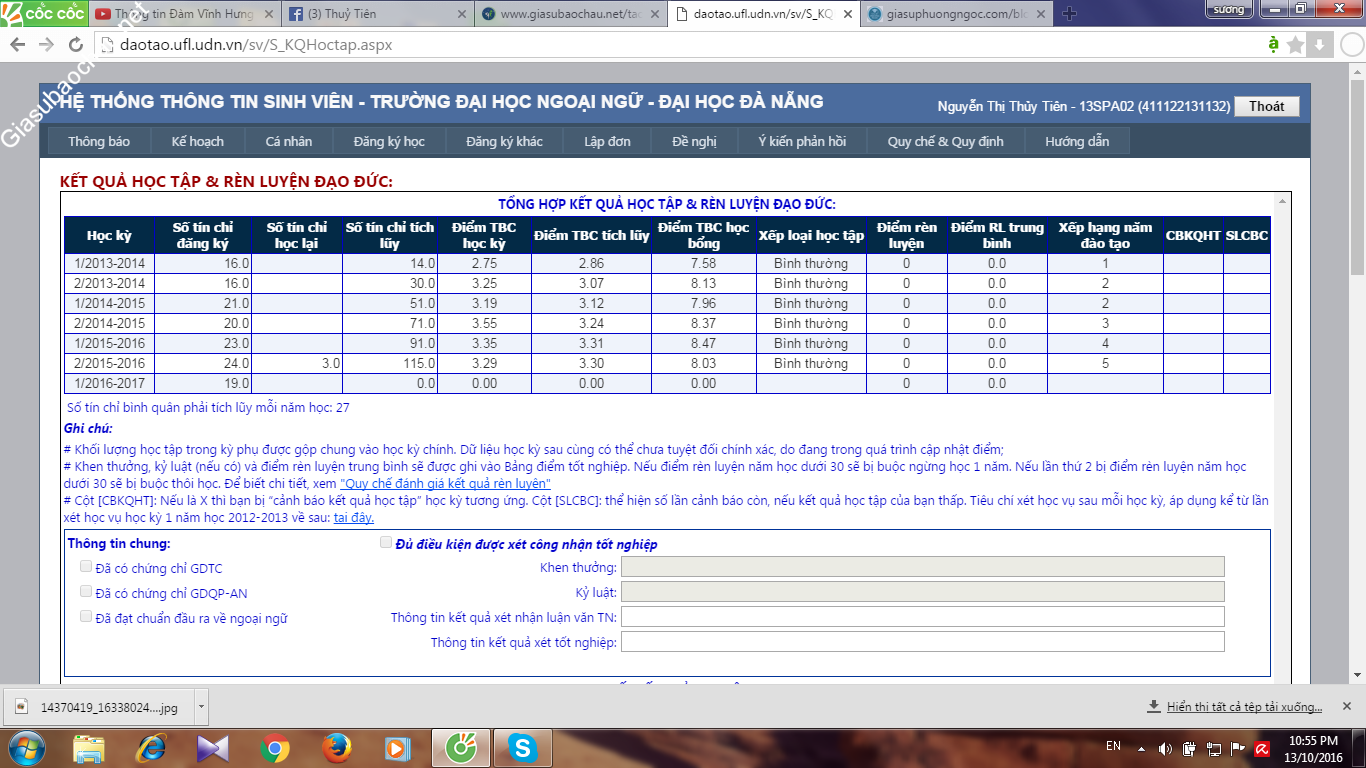Open 'Quy chế & Quy định' menu
1366x768 pixels.
(945, 141)
